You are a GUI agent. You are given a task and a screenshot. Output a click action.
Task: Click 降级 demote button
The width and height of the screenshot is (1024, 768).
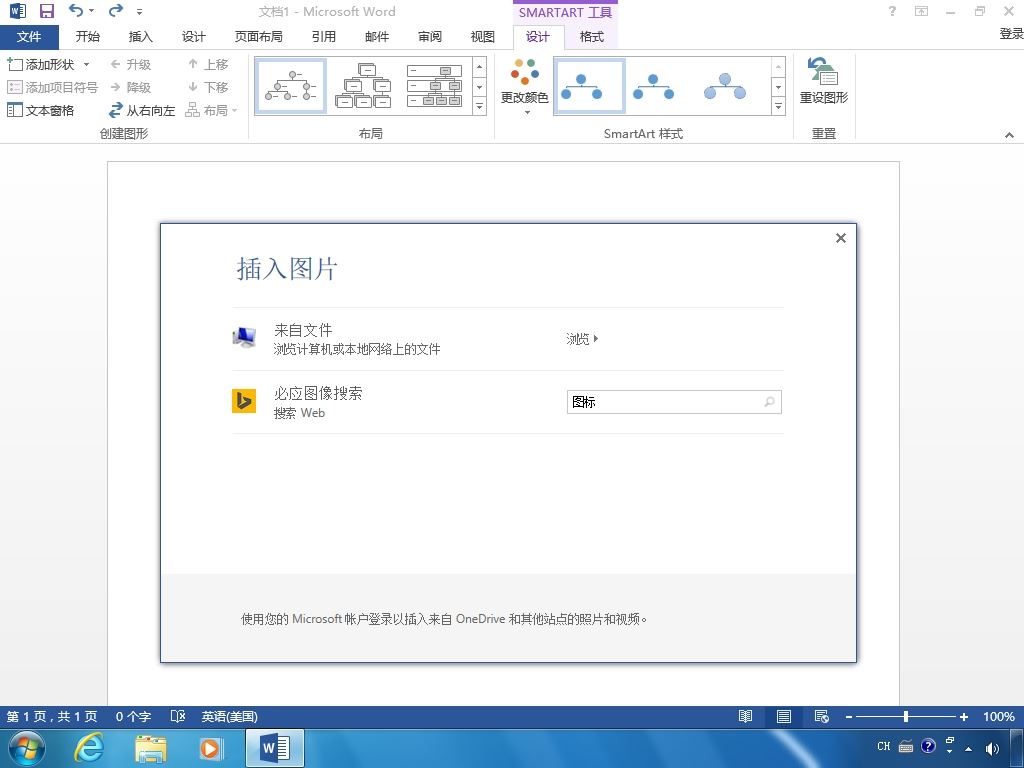click(131, 87)
